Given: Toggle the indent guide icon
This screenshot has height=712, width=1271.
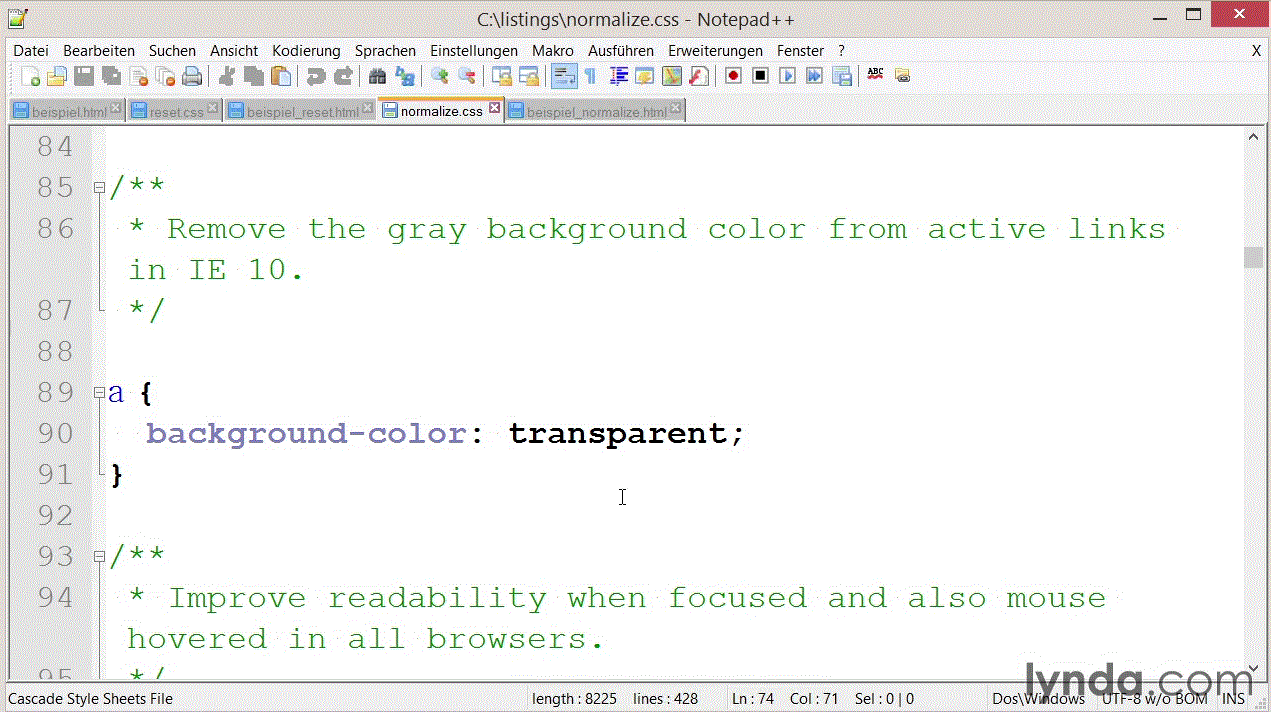Looking at the screenshot, I should (x=619, y=76).
